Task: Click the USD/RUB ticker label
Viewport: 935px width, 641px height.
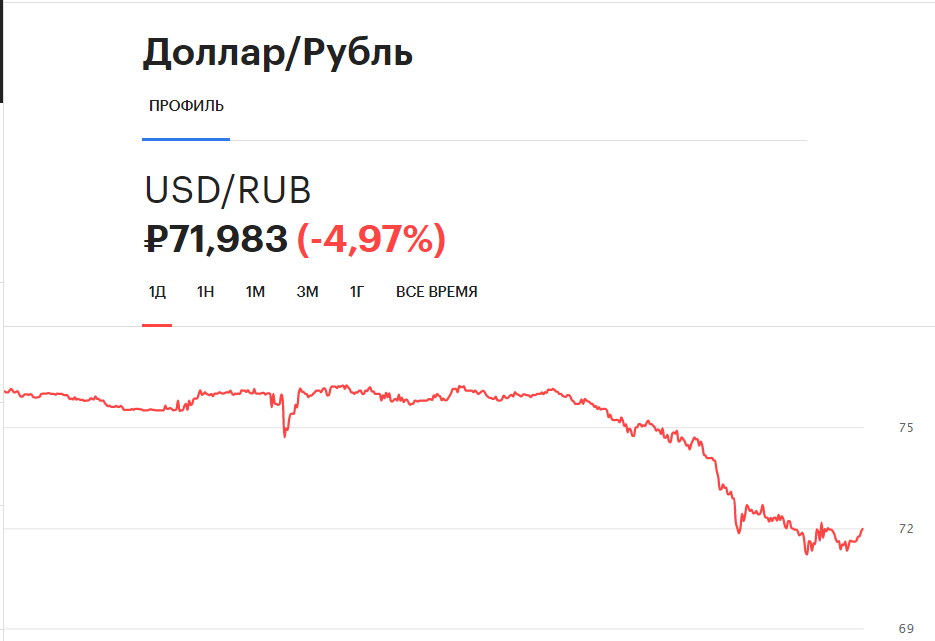Action: pos(228,190)
